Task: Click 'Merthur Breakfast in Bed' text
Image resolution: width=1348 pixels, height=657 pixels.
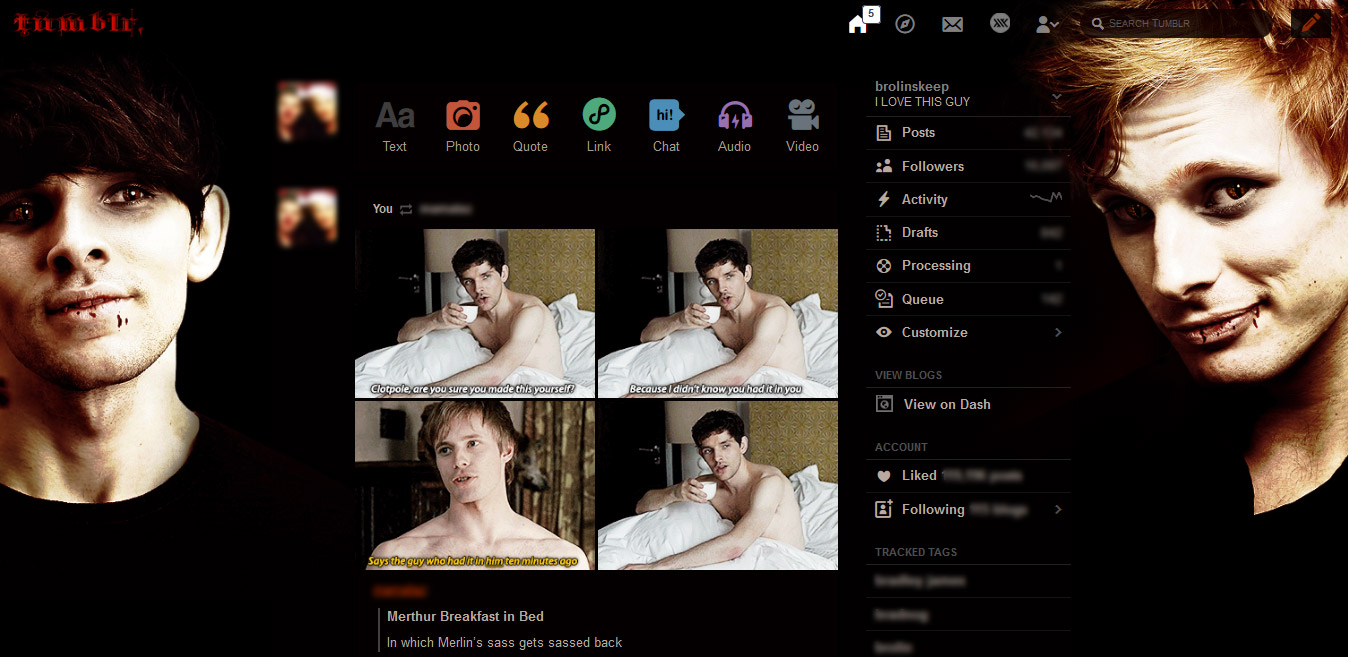Action: click(465, 616)
